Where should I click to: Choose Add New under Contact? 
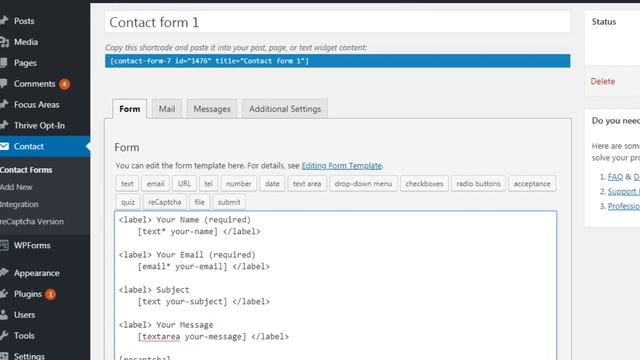(x=16, y=187)
